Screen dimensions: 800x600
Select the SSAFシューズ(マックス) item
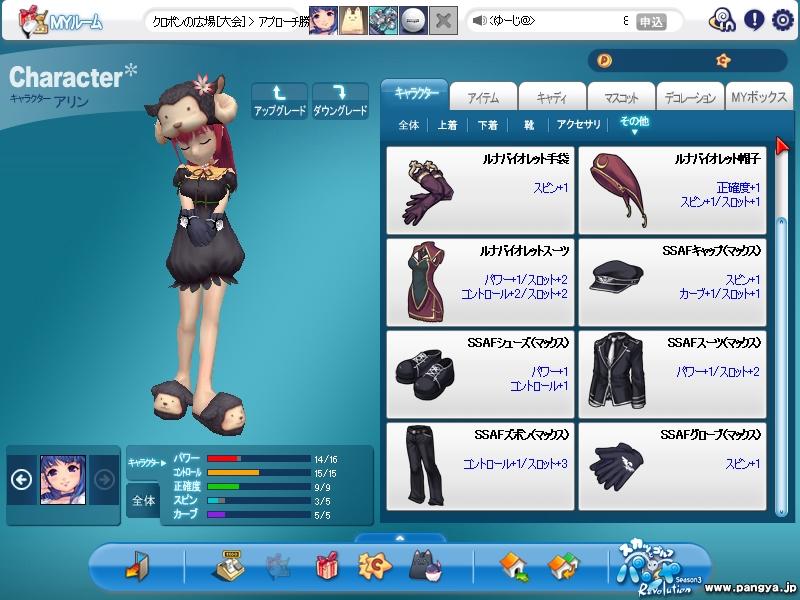coord(480,374)
